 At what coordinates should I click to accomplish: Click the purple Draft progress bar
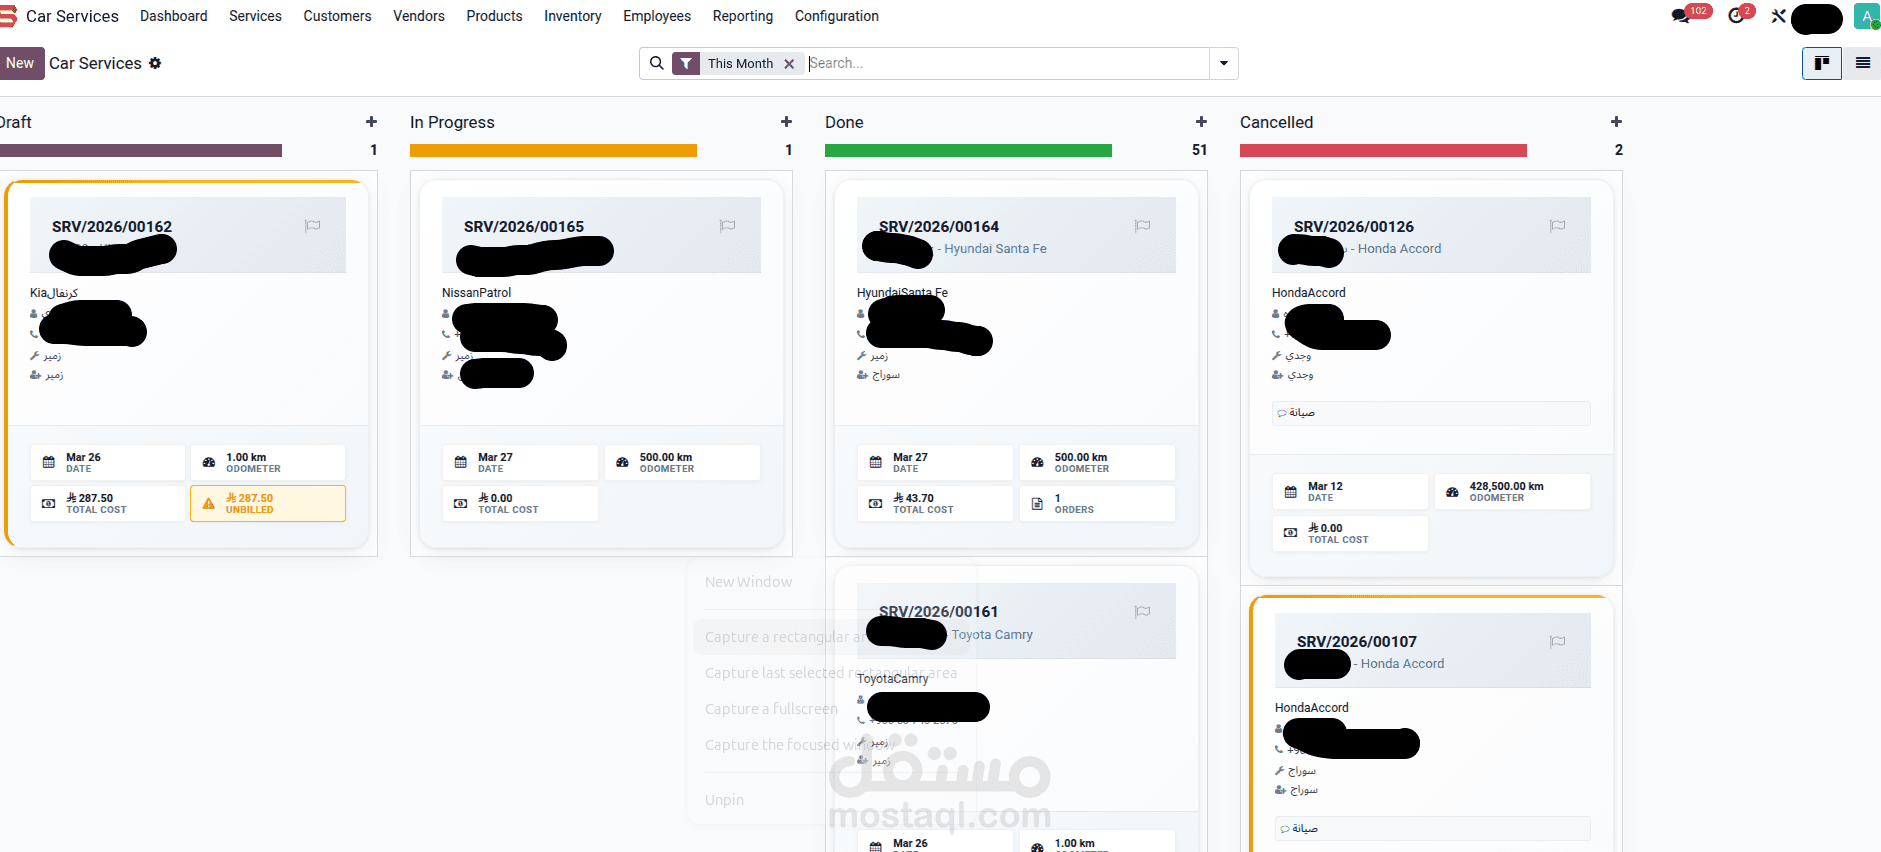pos(141,151)
